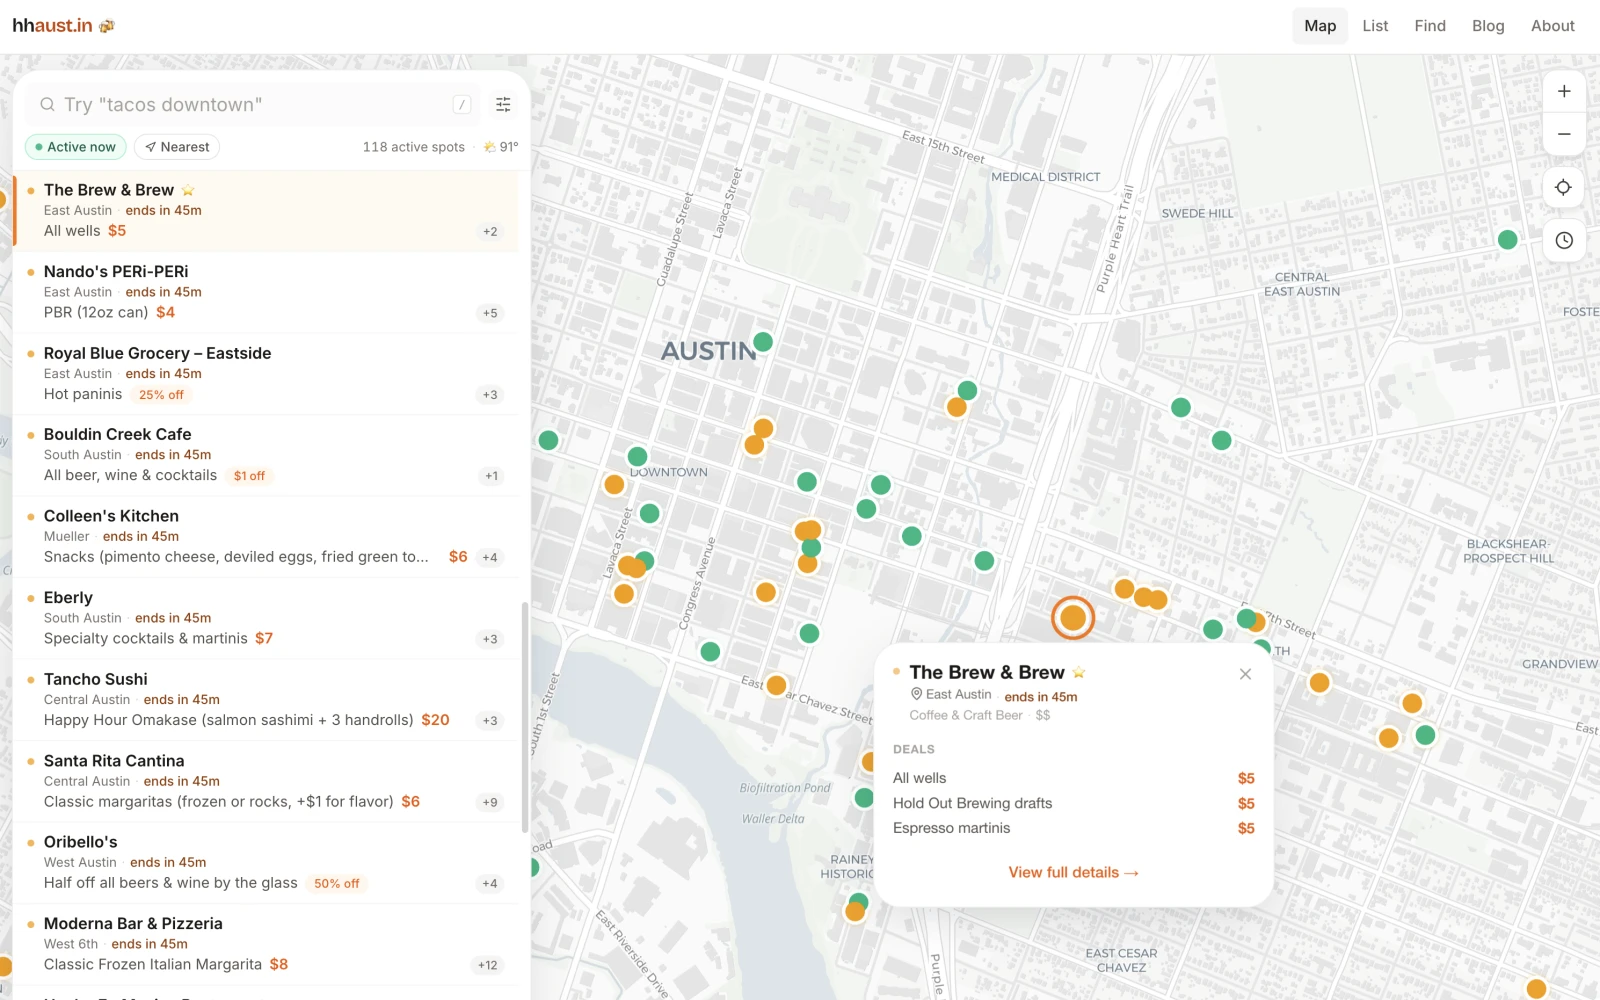Expand +4 deals for Oribello's

490,884
